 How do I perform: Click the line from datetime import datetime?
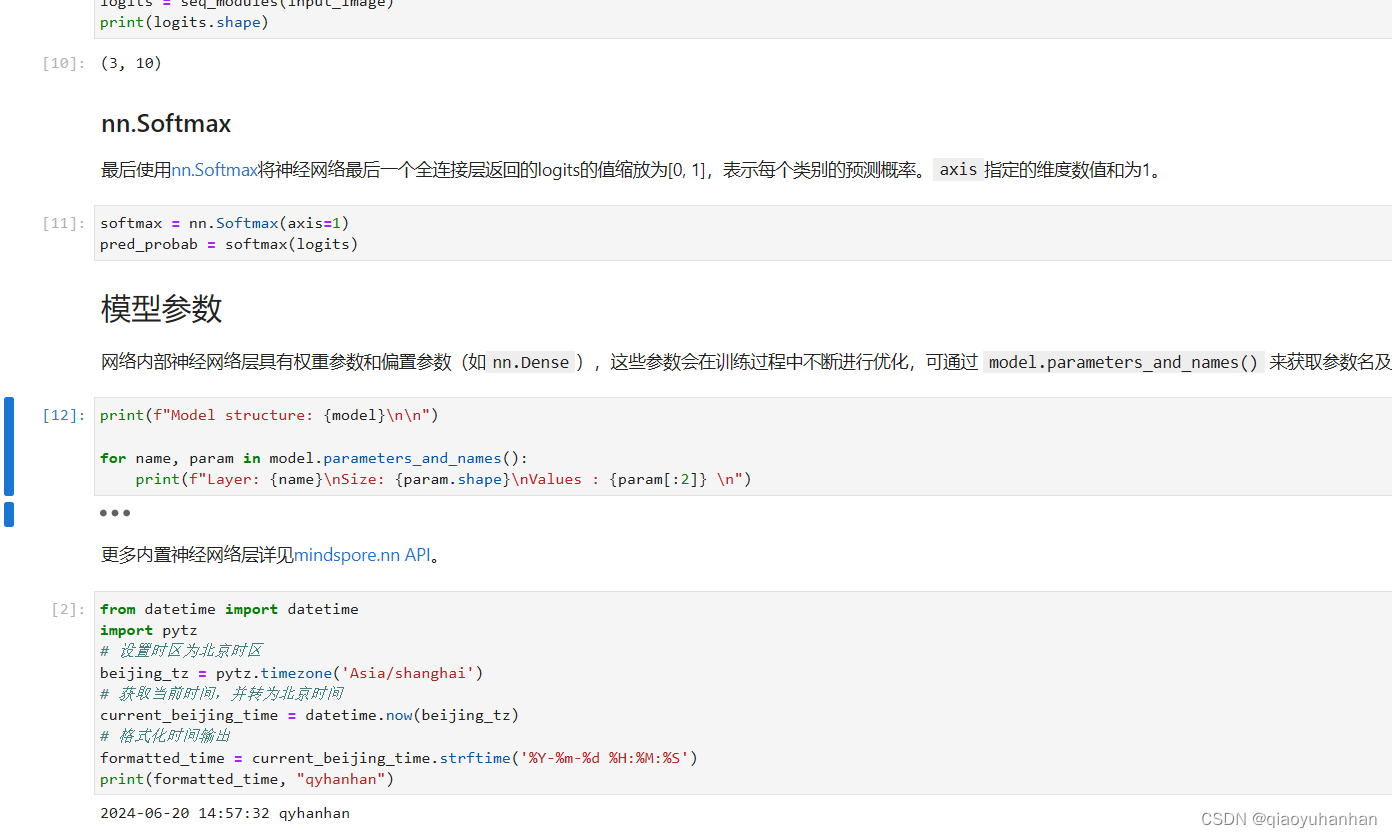229,609
